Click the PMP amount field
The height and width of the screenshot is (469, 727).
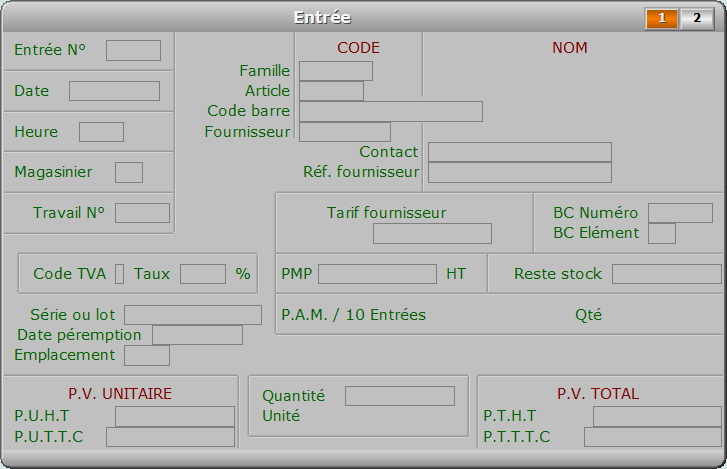(x=377, y=274)
